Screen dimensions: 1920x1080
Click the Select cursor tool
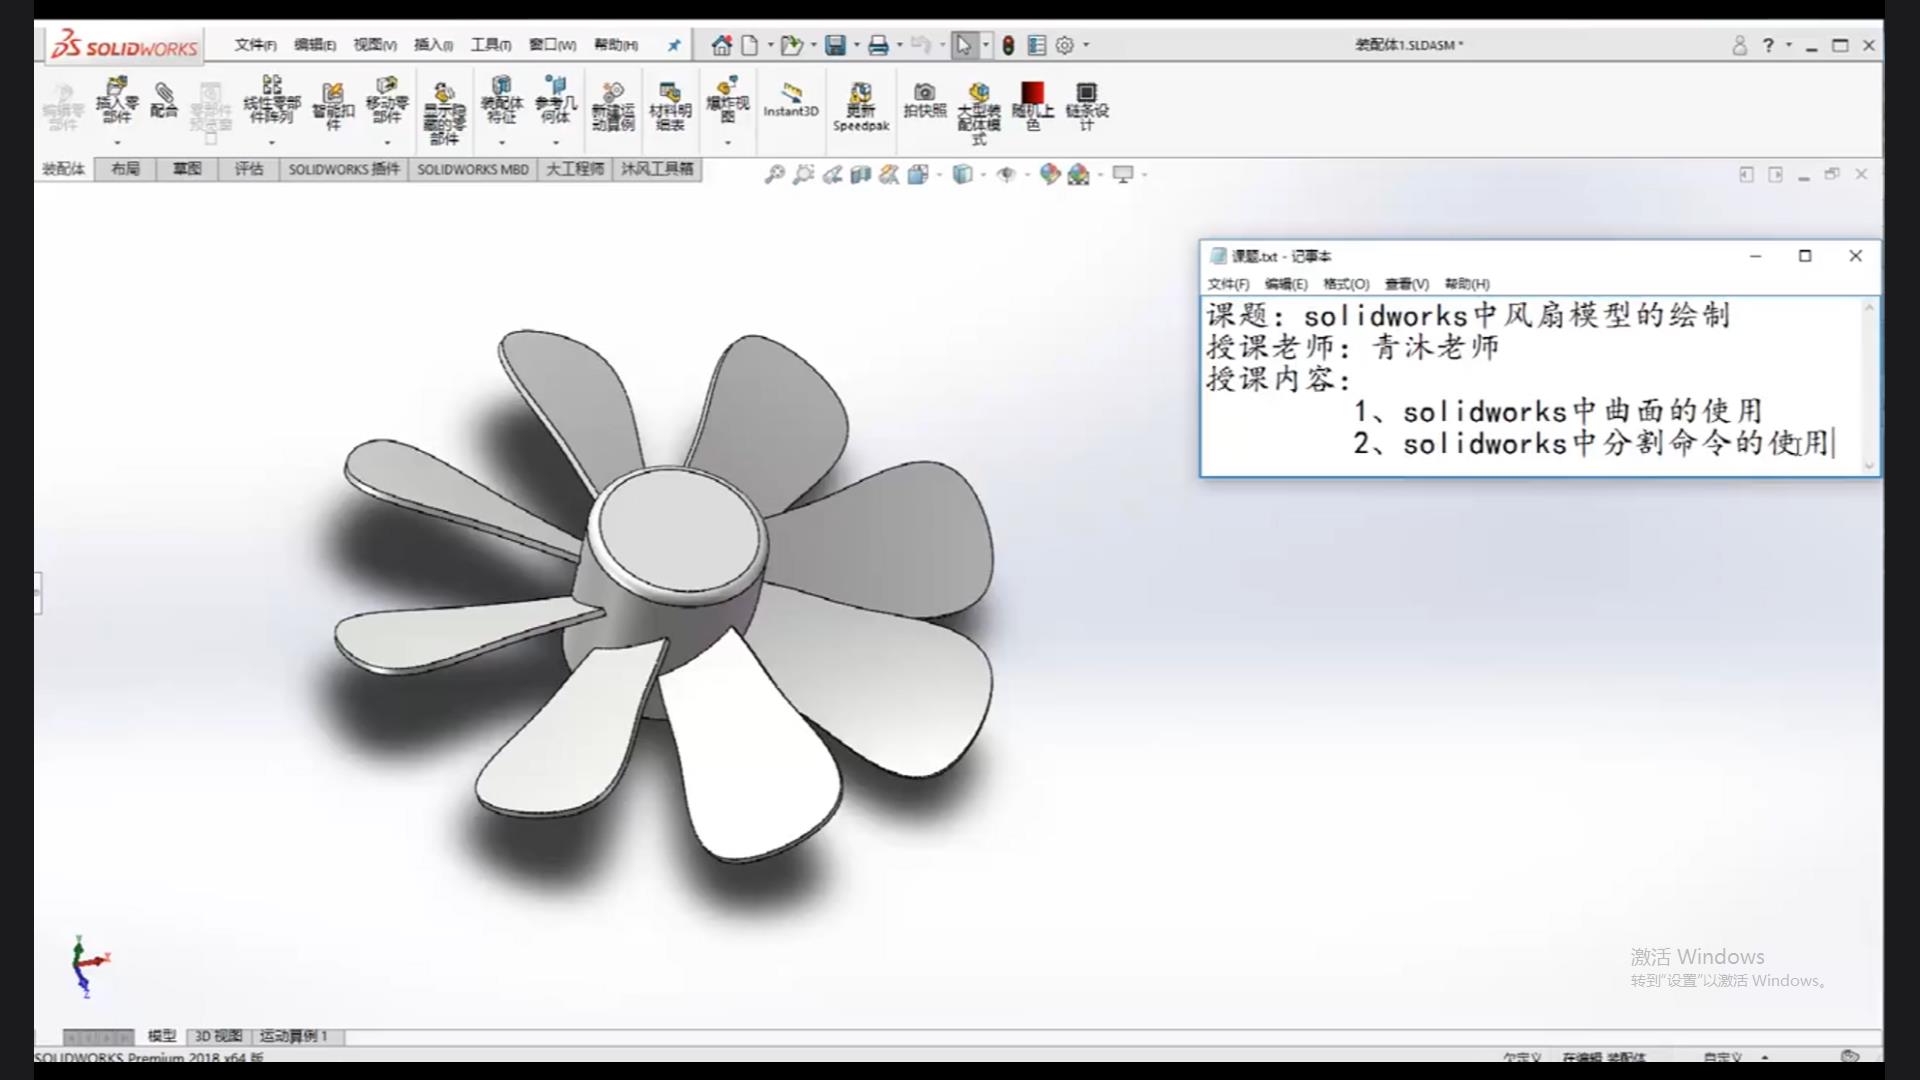pos(964,45)
